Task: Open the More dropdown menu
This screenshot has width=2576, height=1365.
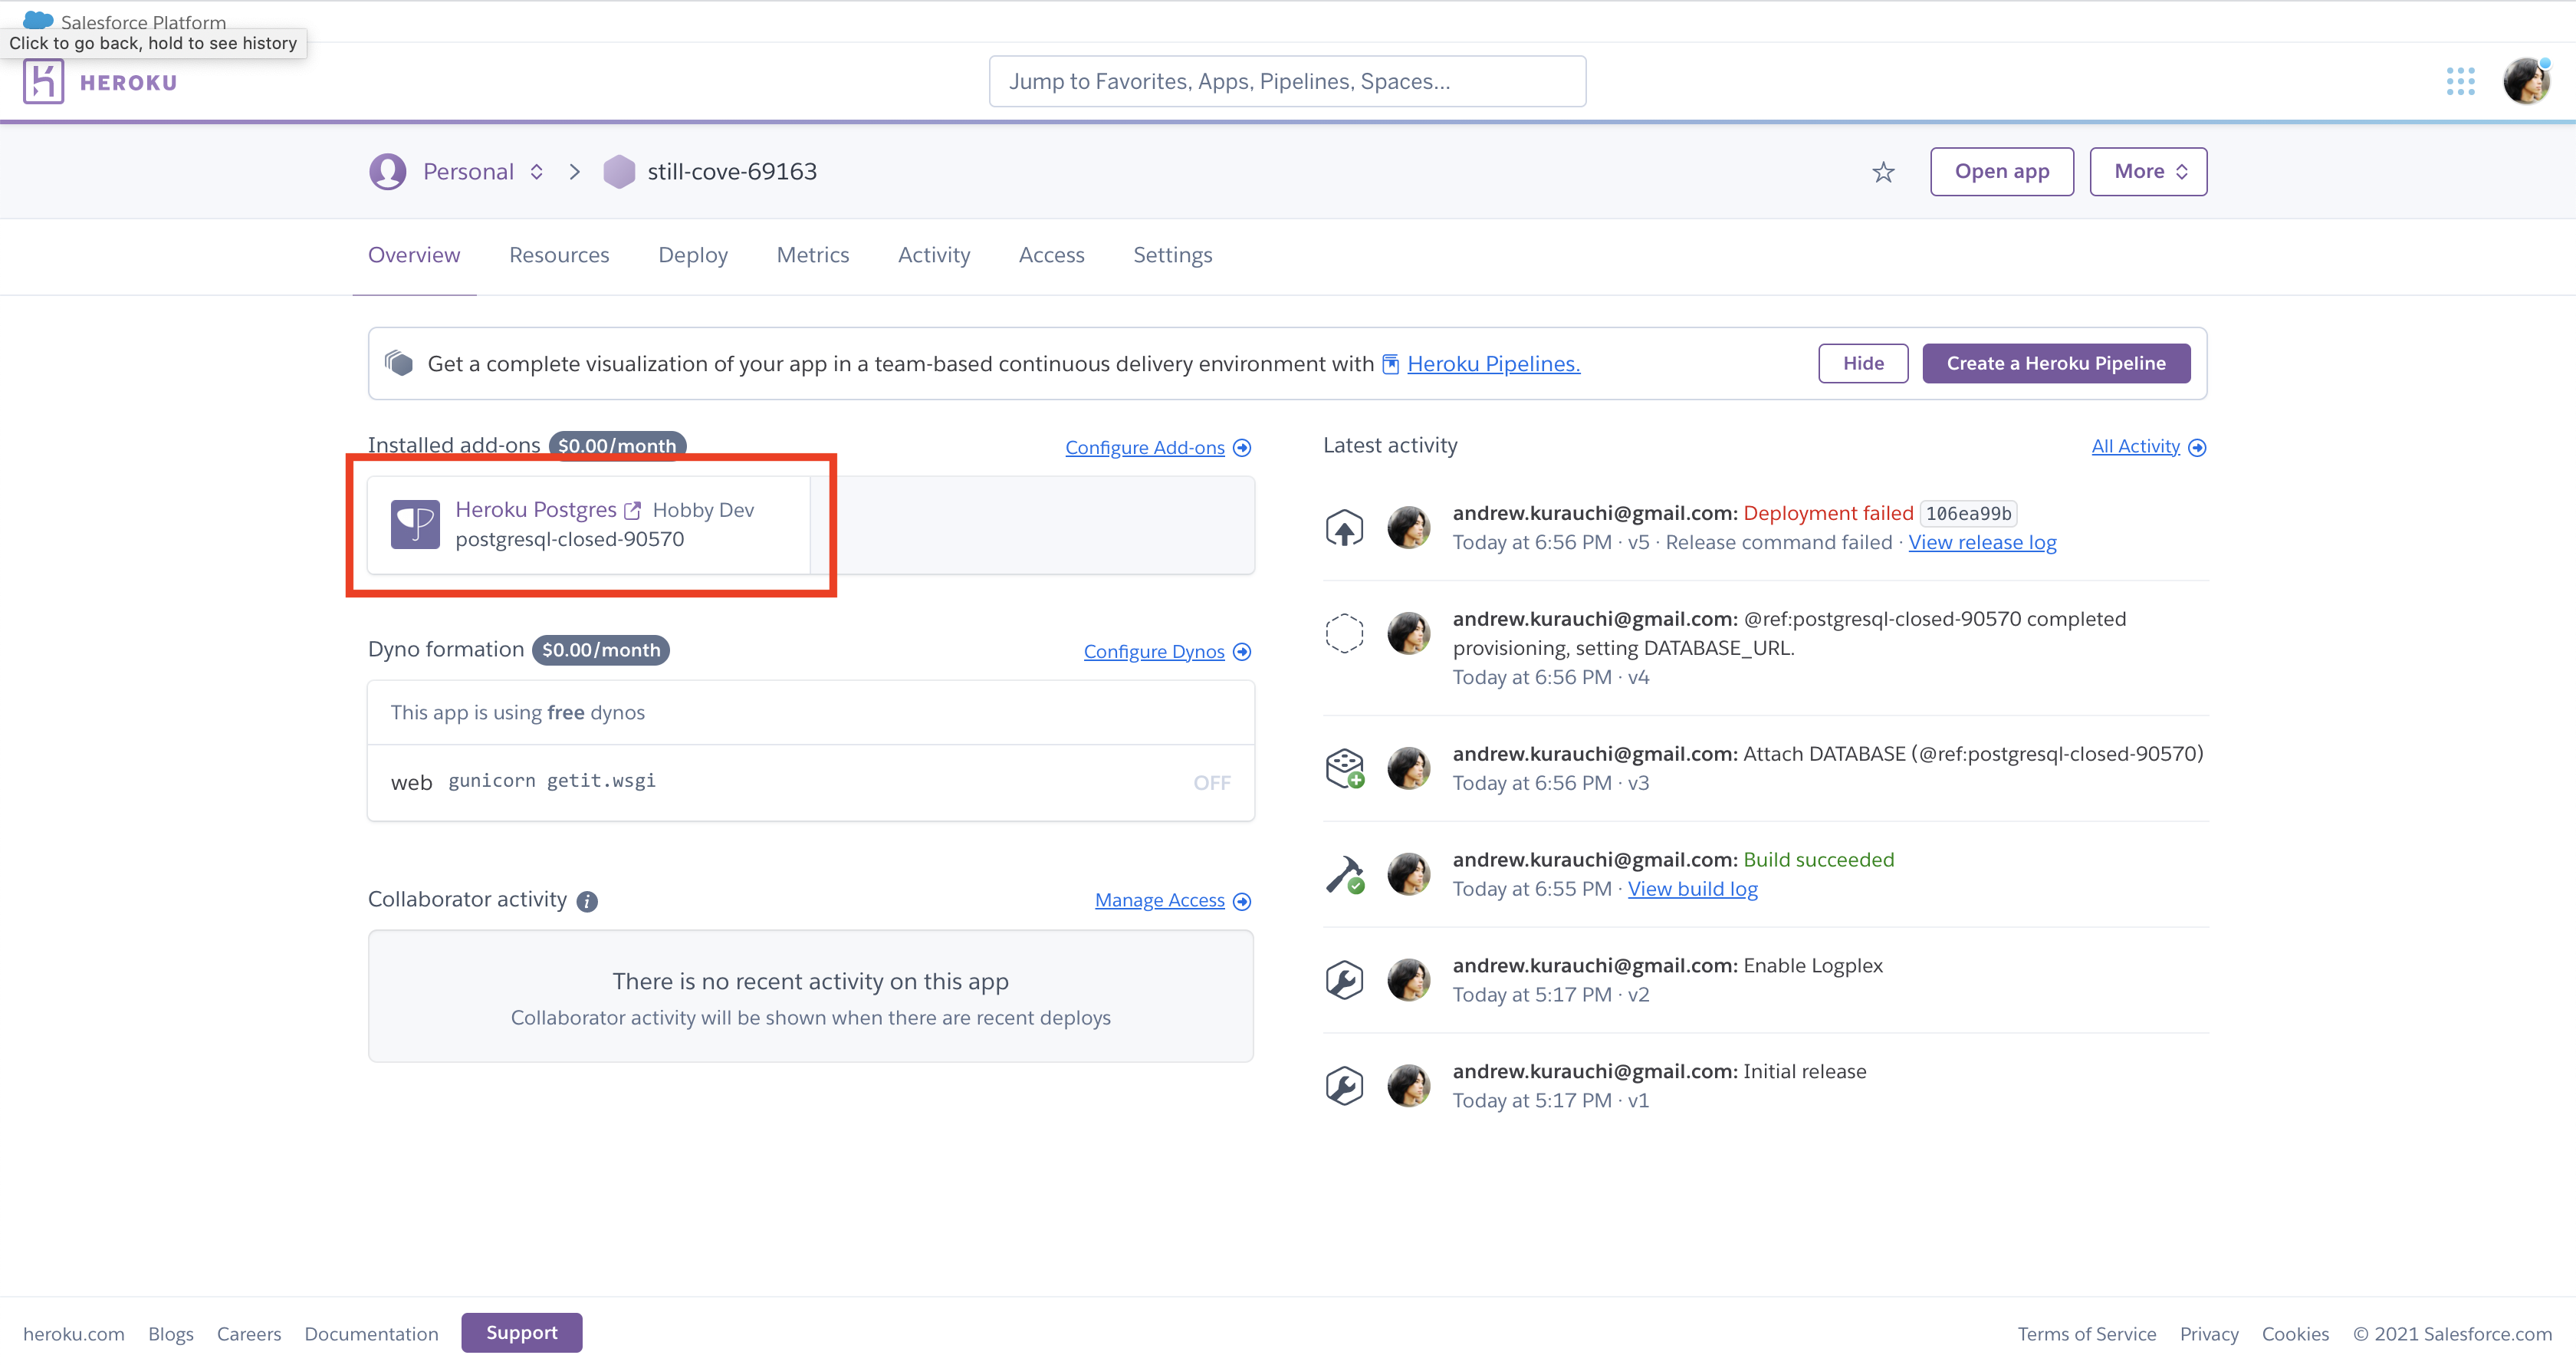Action: tap(2148, 172)
